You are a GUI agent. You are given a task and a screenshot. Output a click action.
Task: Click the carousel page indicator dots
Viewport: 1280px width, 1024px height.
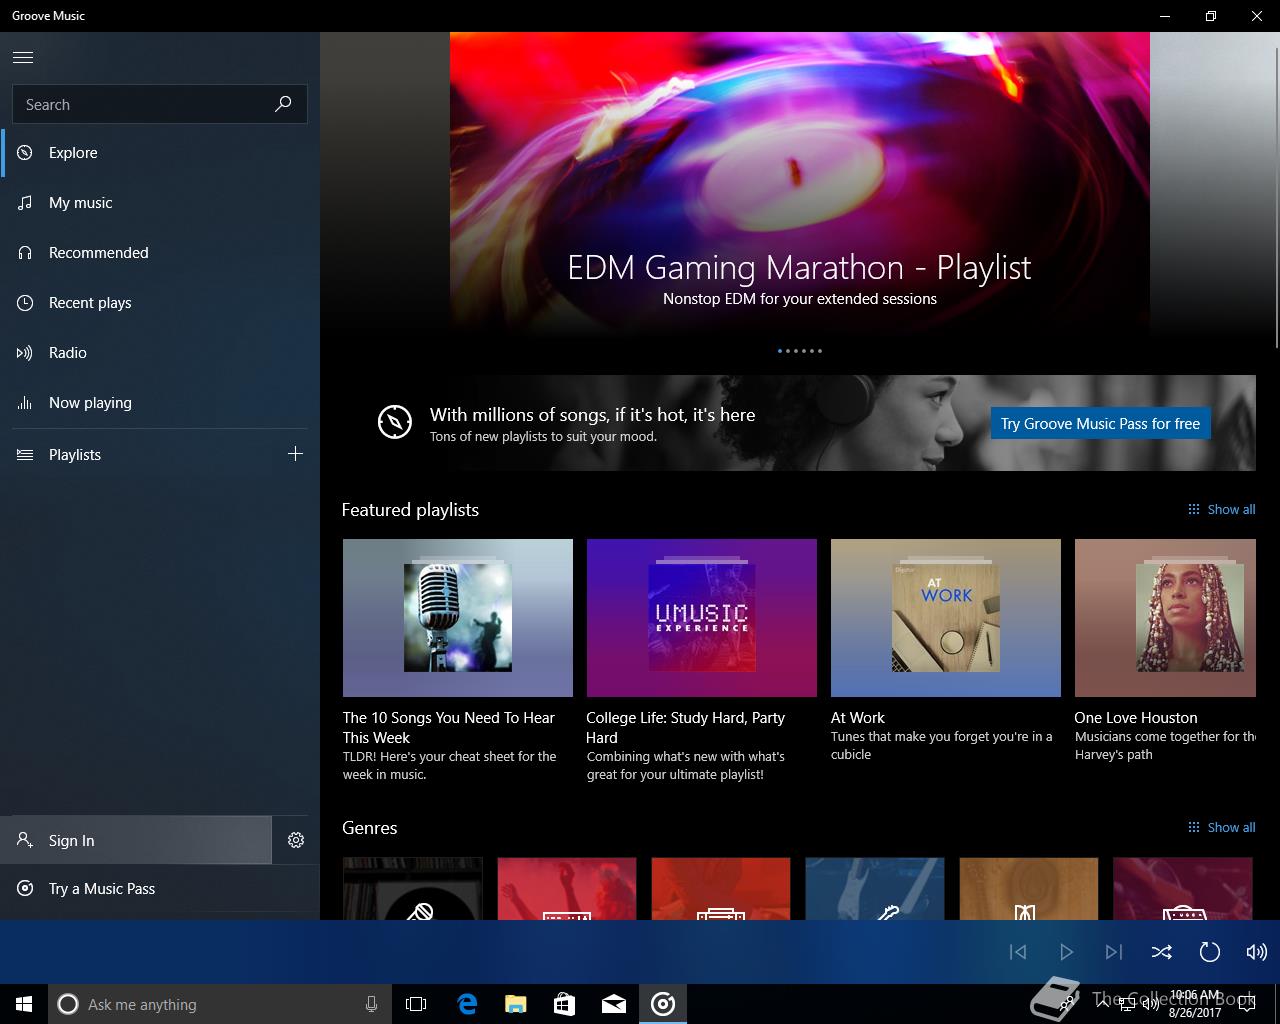pos(800,351)
